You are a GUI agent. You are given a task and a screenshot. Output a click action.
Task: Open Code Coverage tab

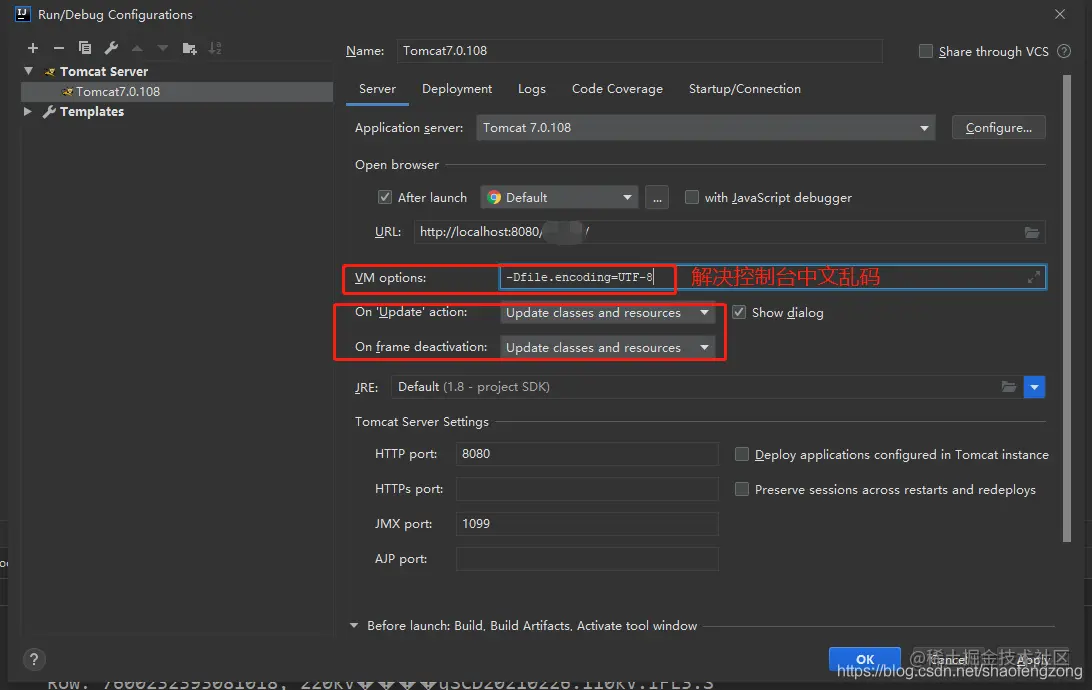[x=617, y=89]
